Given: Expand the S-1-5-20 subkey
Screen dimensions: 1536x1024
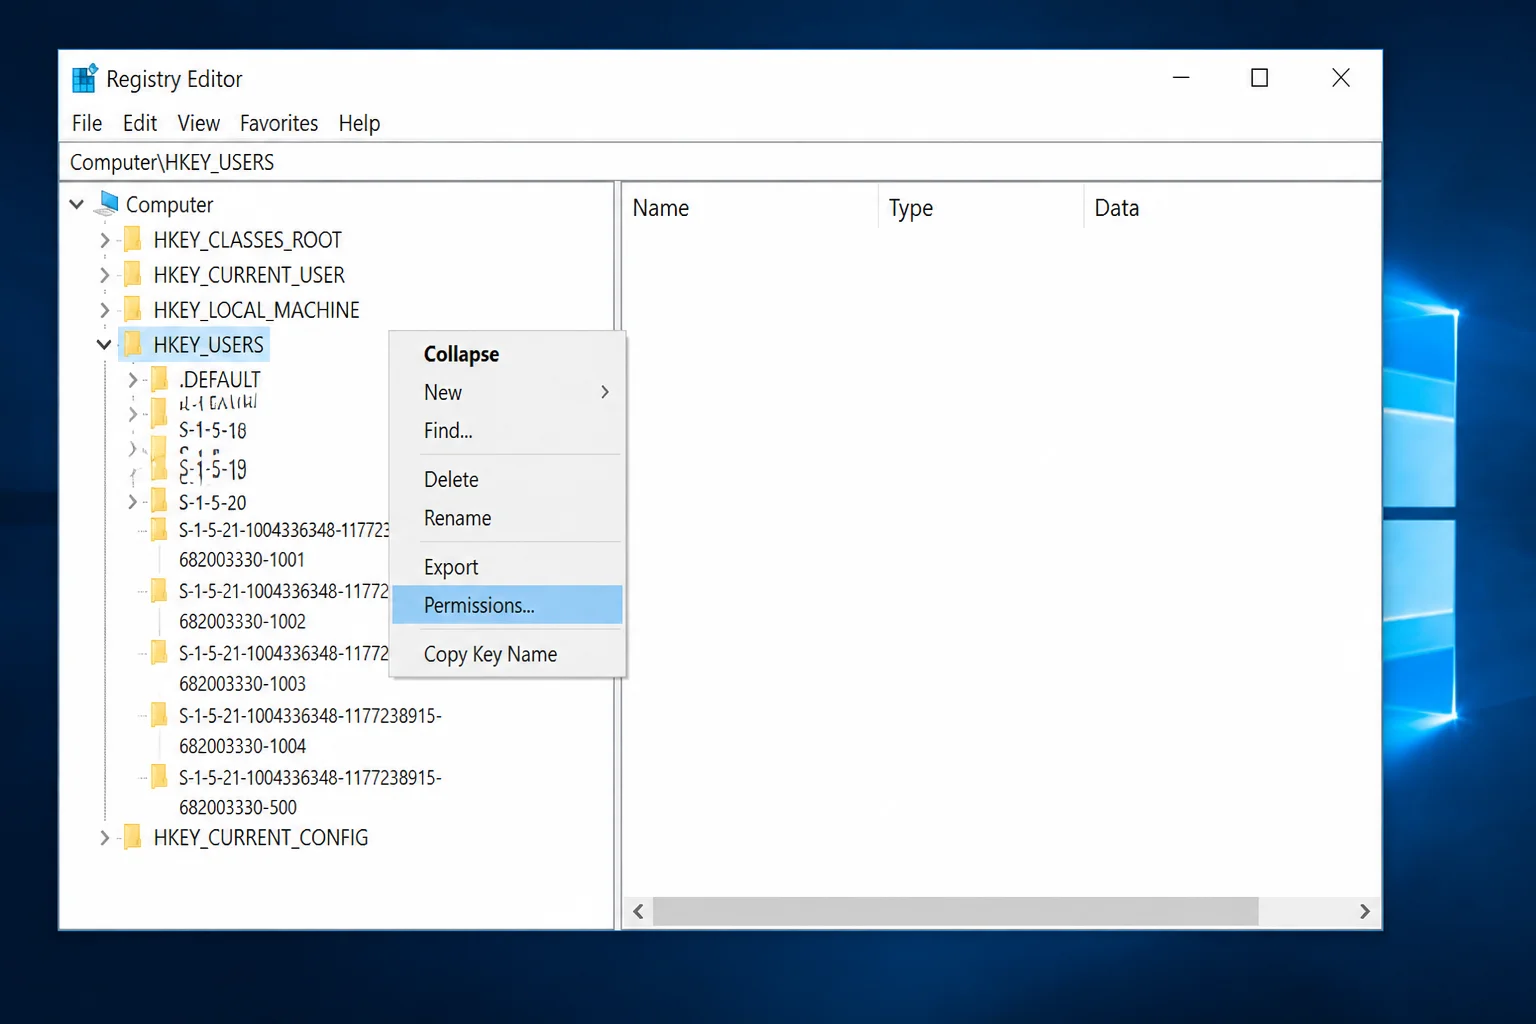Looking at the screenshot, I should pos(132,502).
